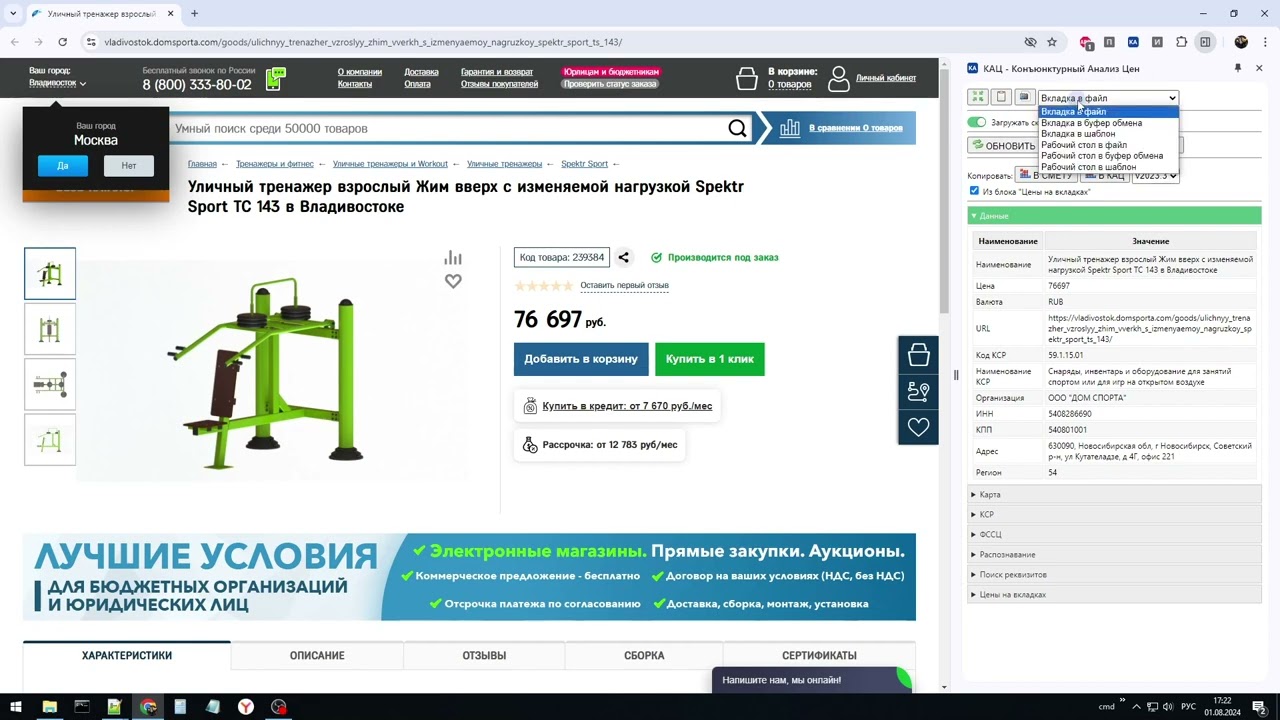This screenshot has height=720, width=1280.
Task: Open the v2023.3 version dropdown
Action: 1155,176
